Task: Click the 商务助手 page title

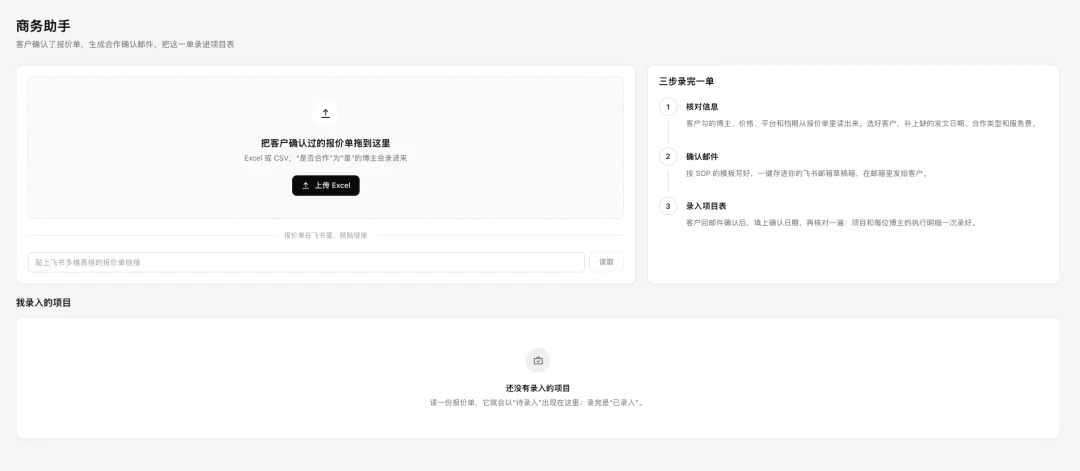Action: click(x=43, y=25)
